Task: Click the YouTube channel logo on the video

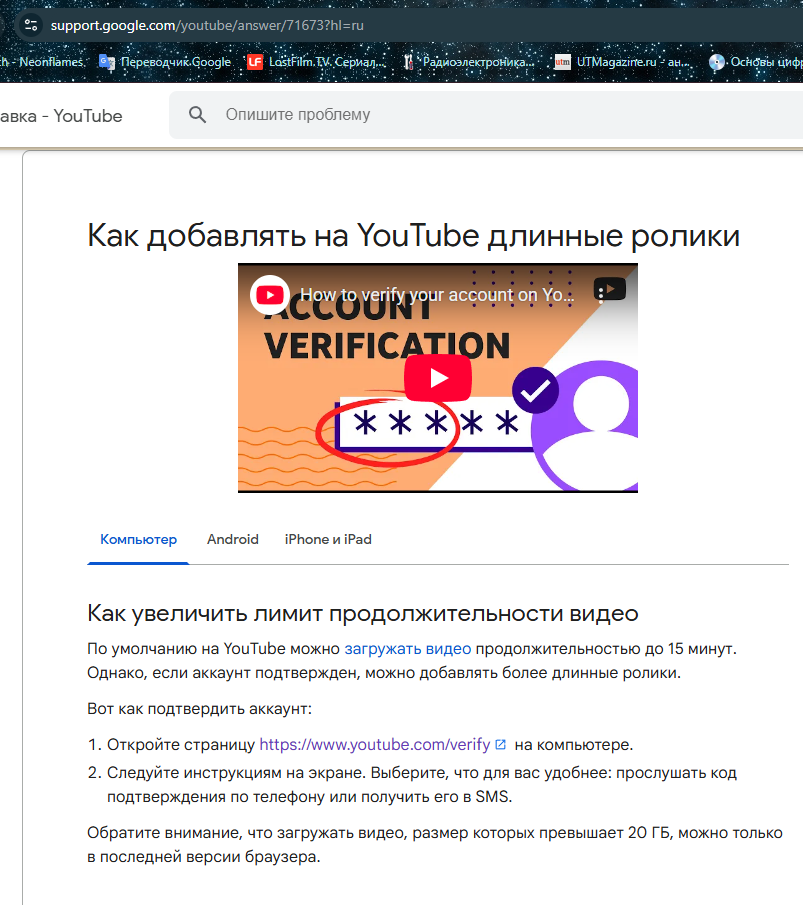Action: (270, 295)
